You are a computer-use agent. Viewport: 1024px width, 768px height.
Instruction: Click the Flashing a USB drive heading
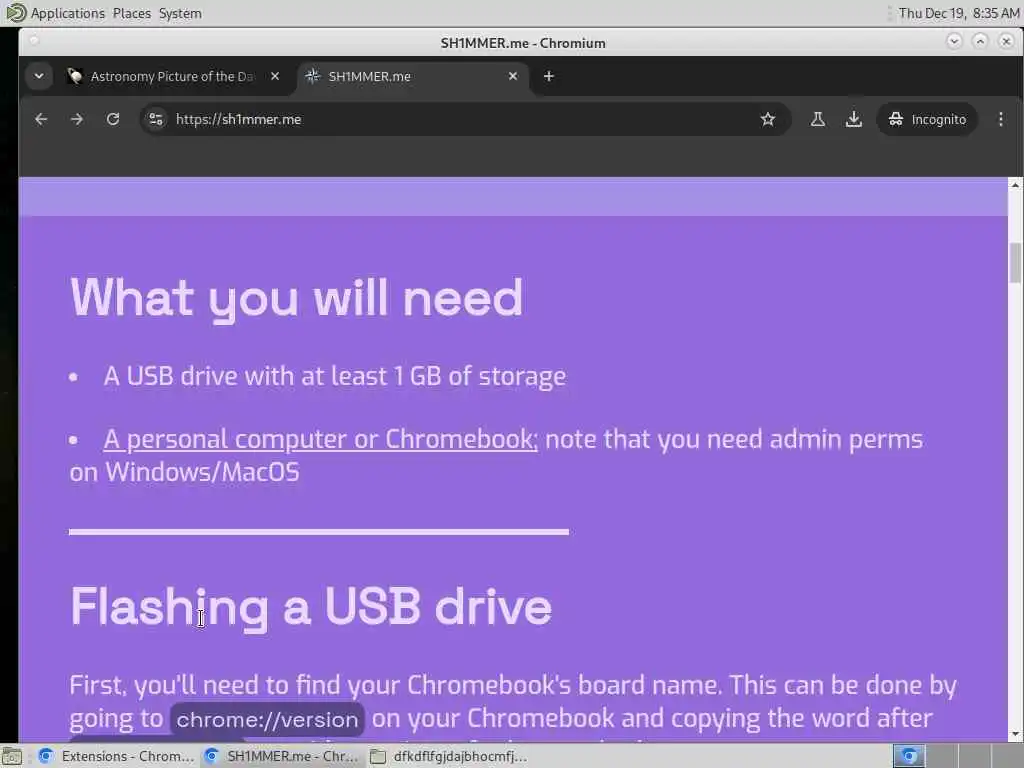pyautogui.click(x=311, y=607)
